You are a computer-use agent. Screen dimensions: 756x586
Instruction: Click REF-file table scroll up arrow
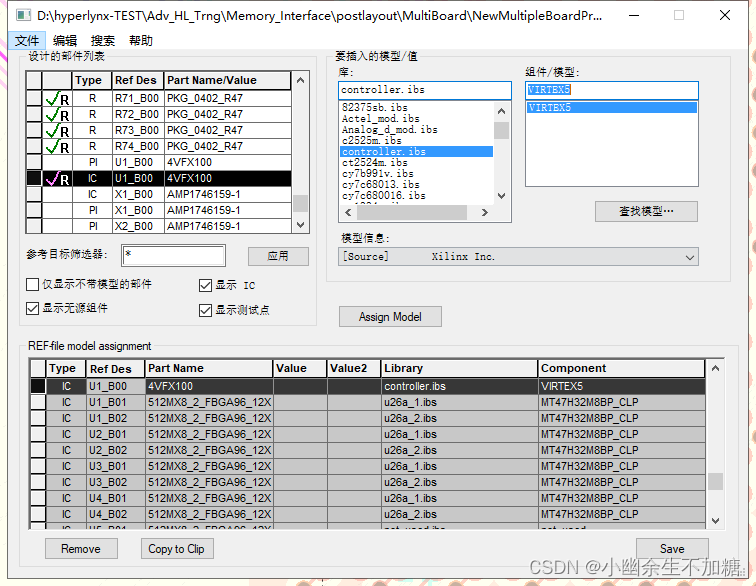(716, 368)
